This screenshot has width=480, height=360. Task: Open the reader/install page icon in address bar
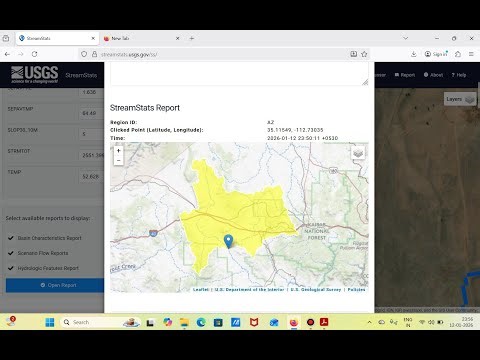tap(354, 54)
